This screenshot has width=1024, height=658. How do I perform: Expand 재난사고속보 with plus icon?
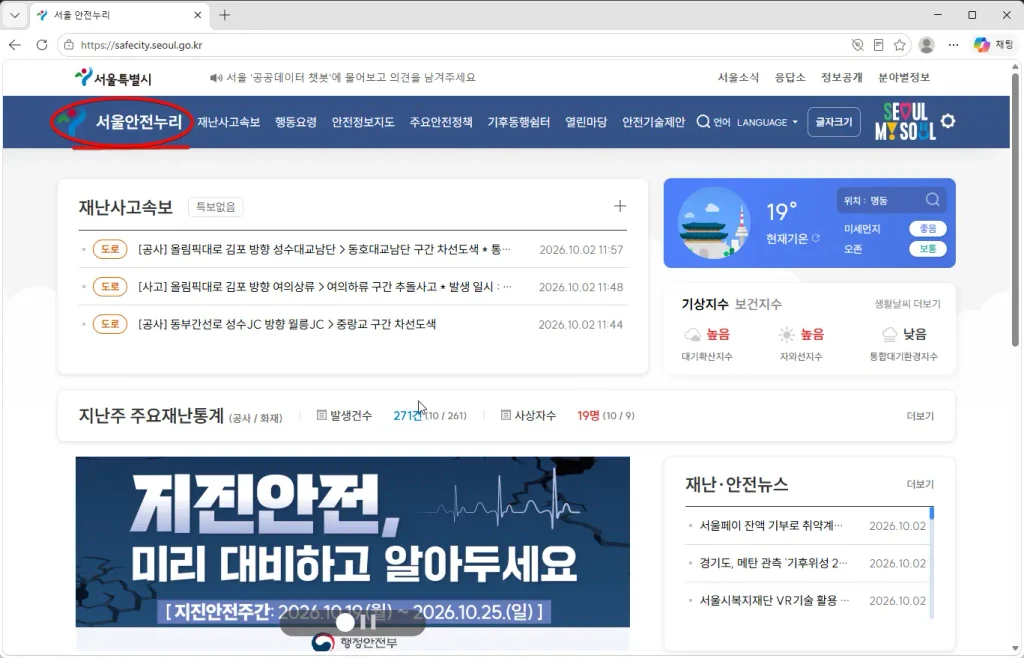coord(620,206)
